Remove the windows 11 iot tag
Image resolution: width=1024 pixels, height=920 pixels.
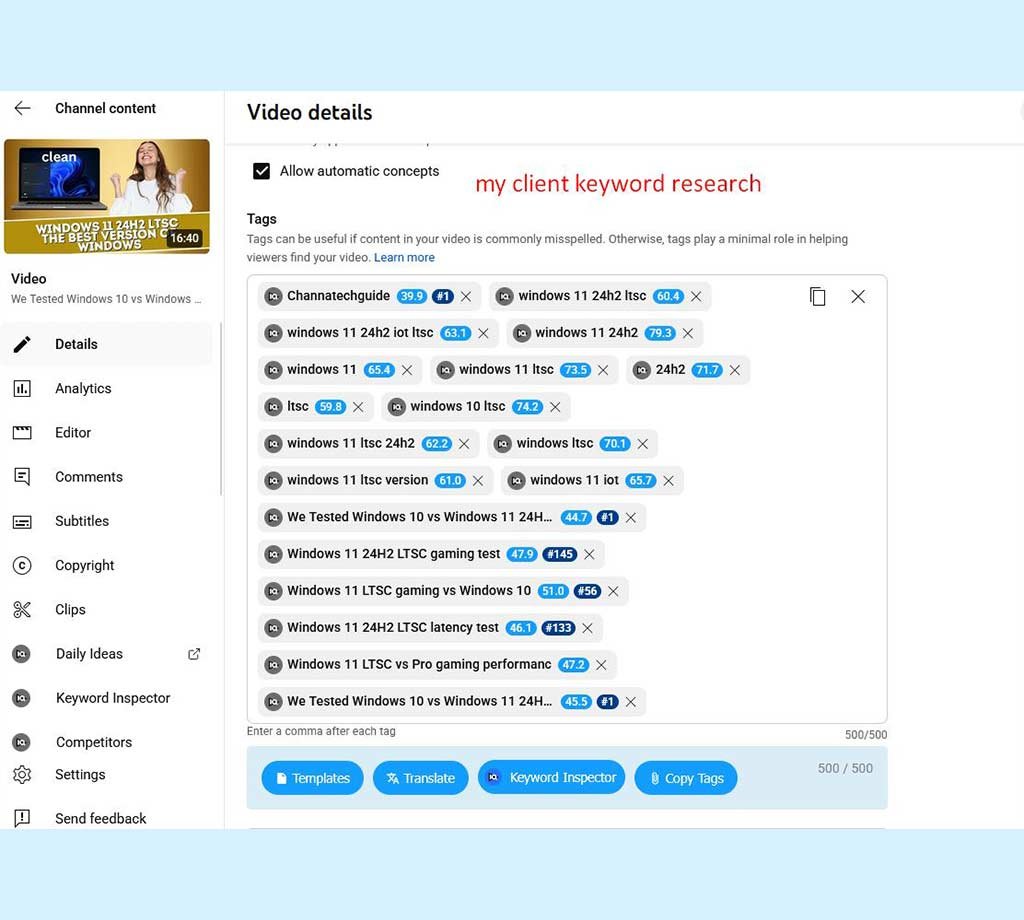coord(668,481)
